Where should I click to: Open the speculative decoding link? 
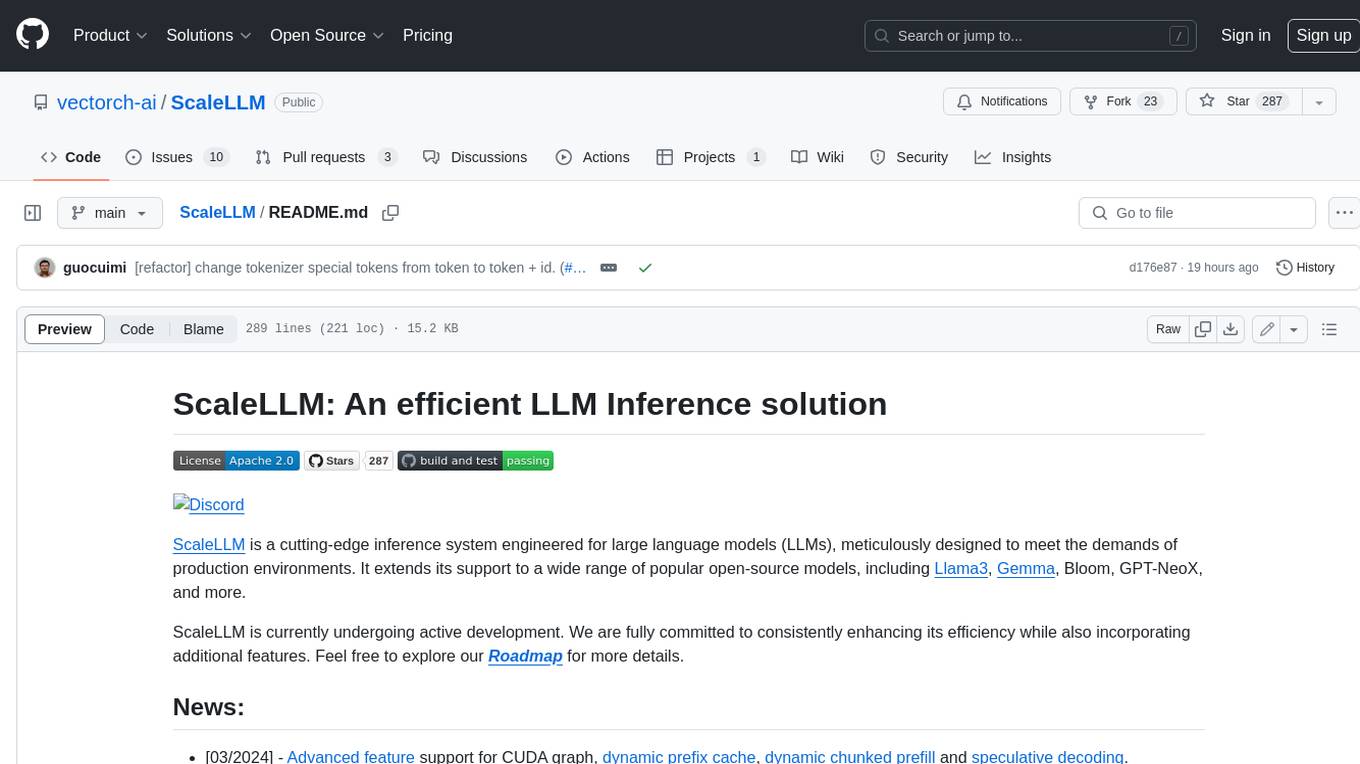(1049, 757)
